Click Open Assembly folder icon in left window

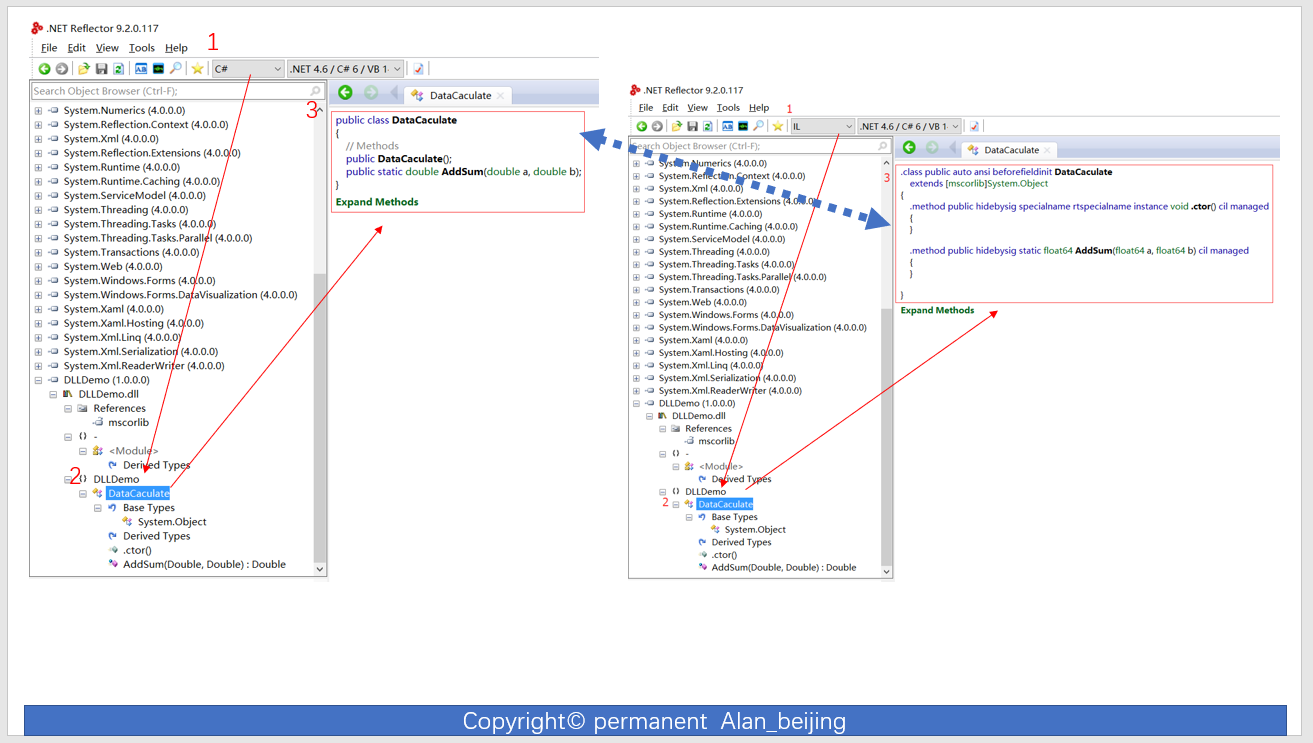point(85,69)
